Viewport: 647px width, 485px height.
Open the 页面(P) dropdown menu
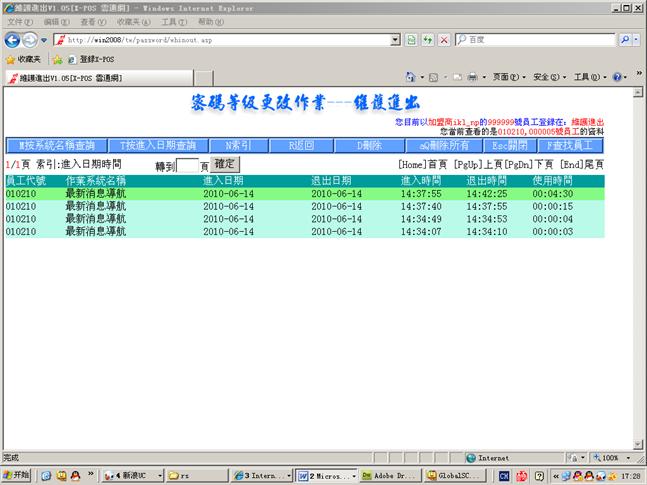pos(508,76)
